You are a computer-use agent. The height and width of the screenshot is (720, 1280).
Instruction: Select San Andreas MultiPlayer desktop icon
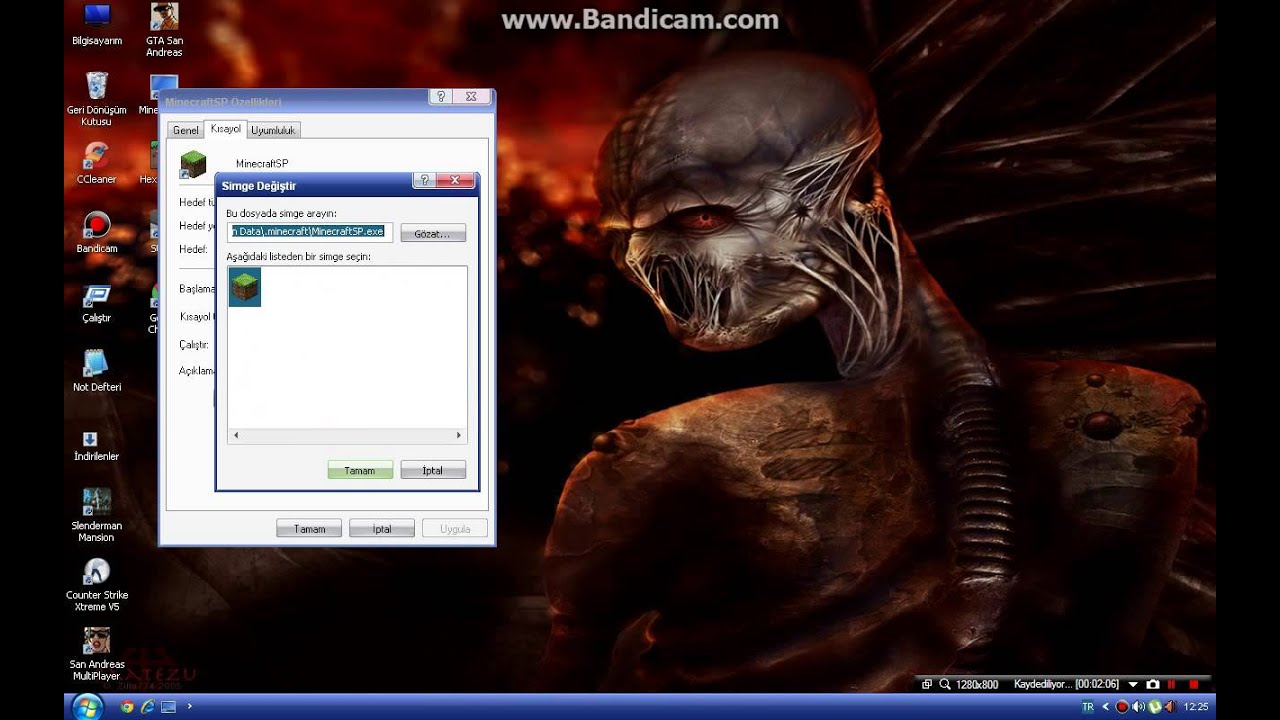coord(97,654)
